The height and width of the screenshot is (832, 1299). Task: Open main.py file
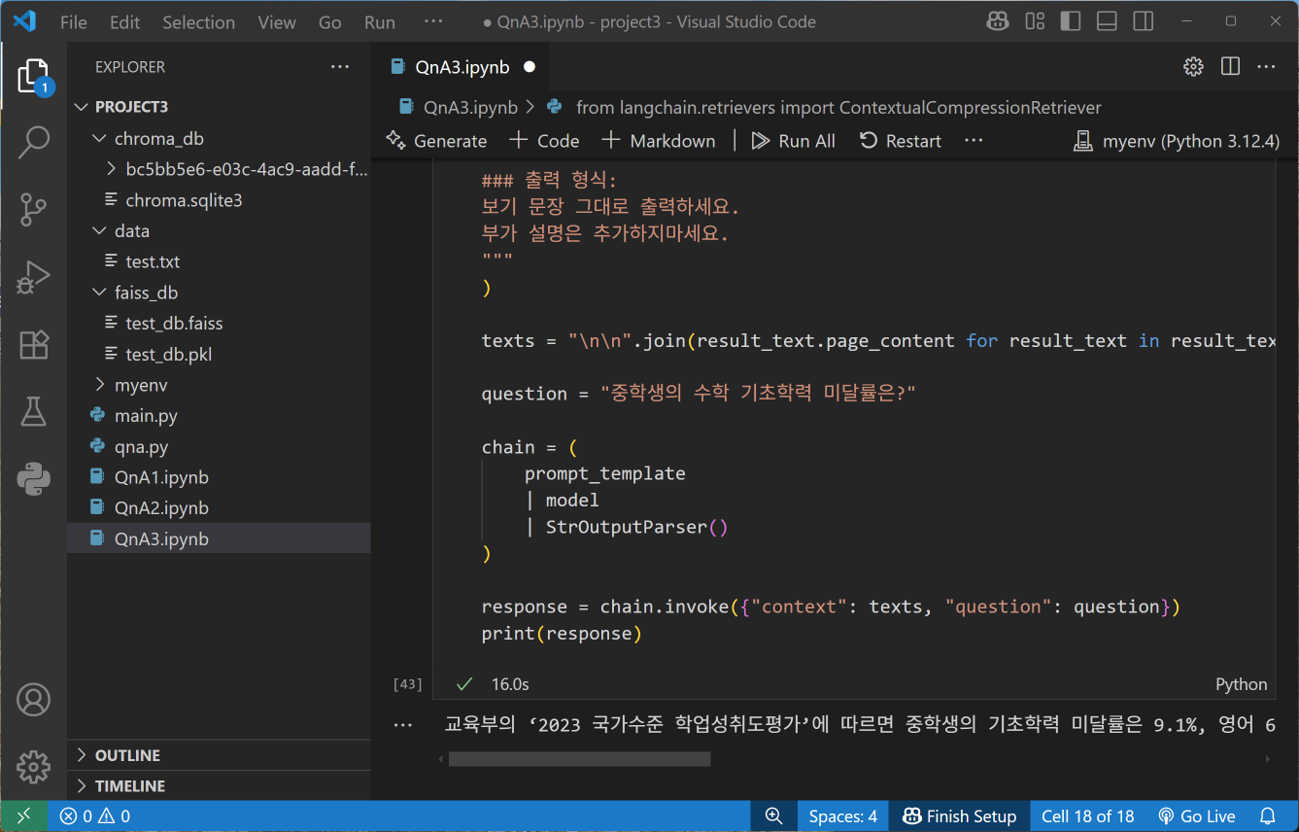[x=219, y=416]
